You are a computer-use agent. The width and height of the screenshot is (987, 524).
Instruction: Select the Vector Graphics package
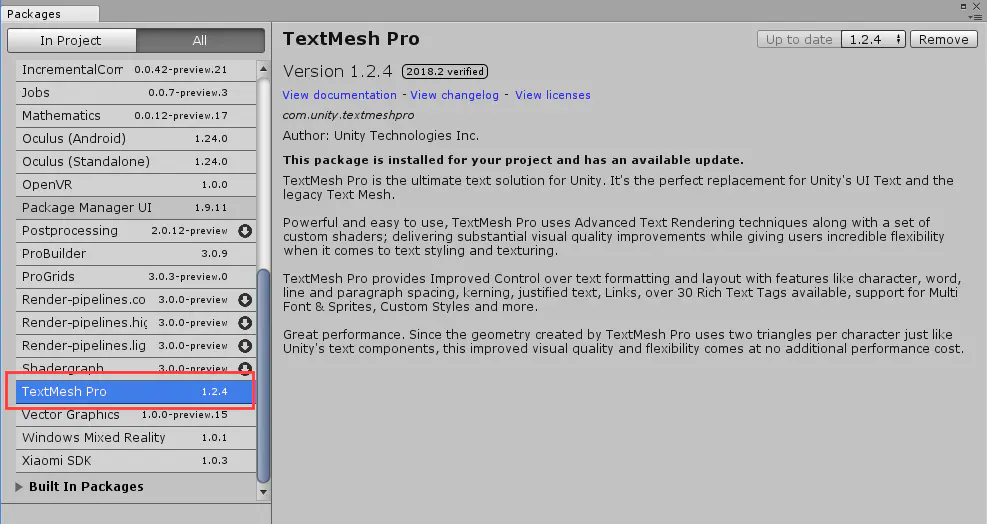tap(136, 414)
